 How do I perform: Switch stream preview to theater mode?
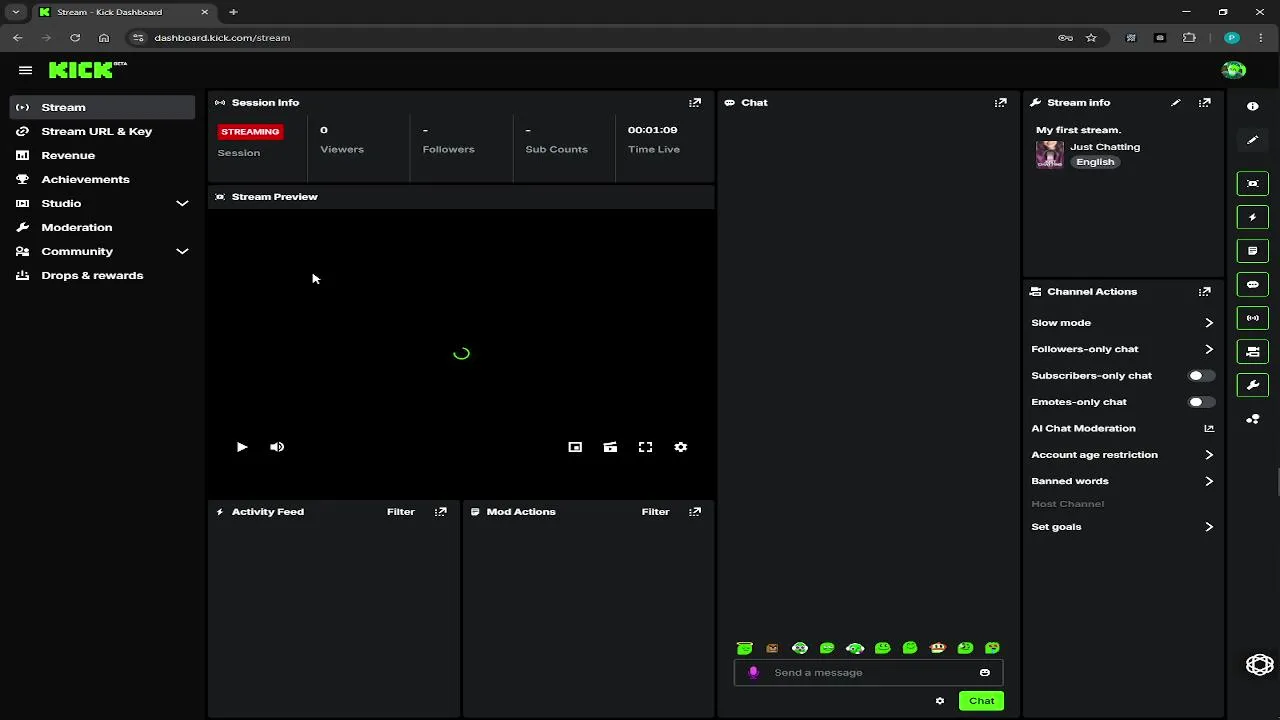point(610,447)
